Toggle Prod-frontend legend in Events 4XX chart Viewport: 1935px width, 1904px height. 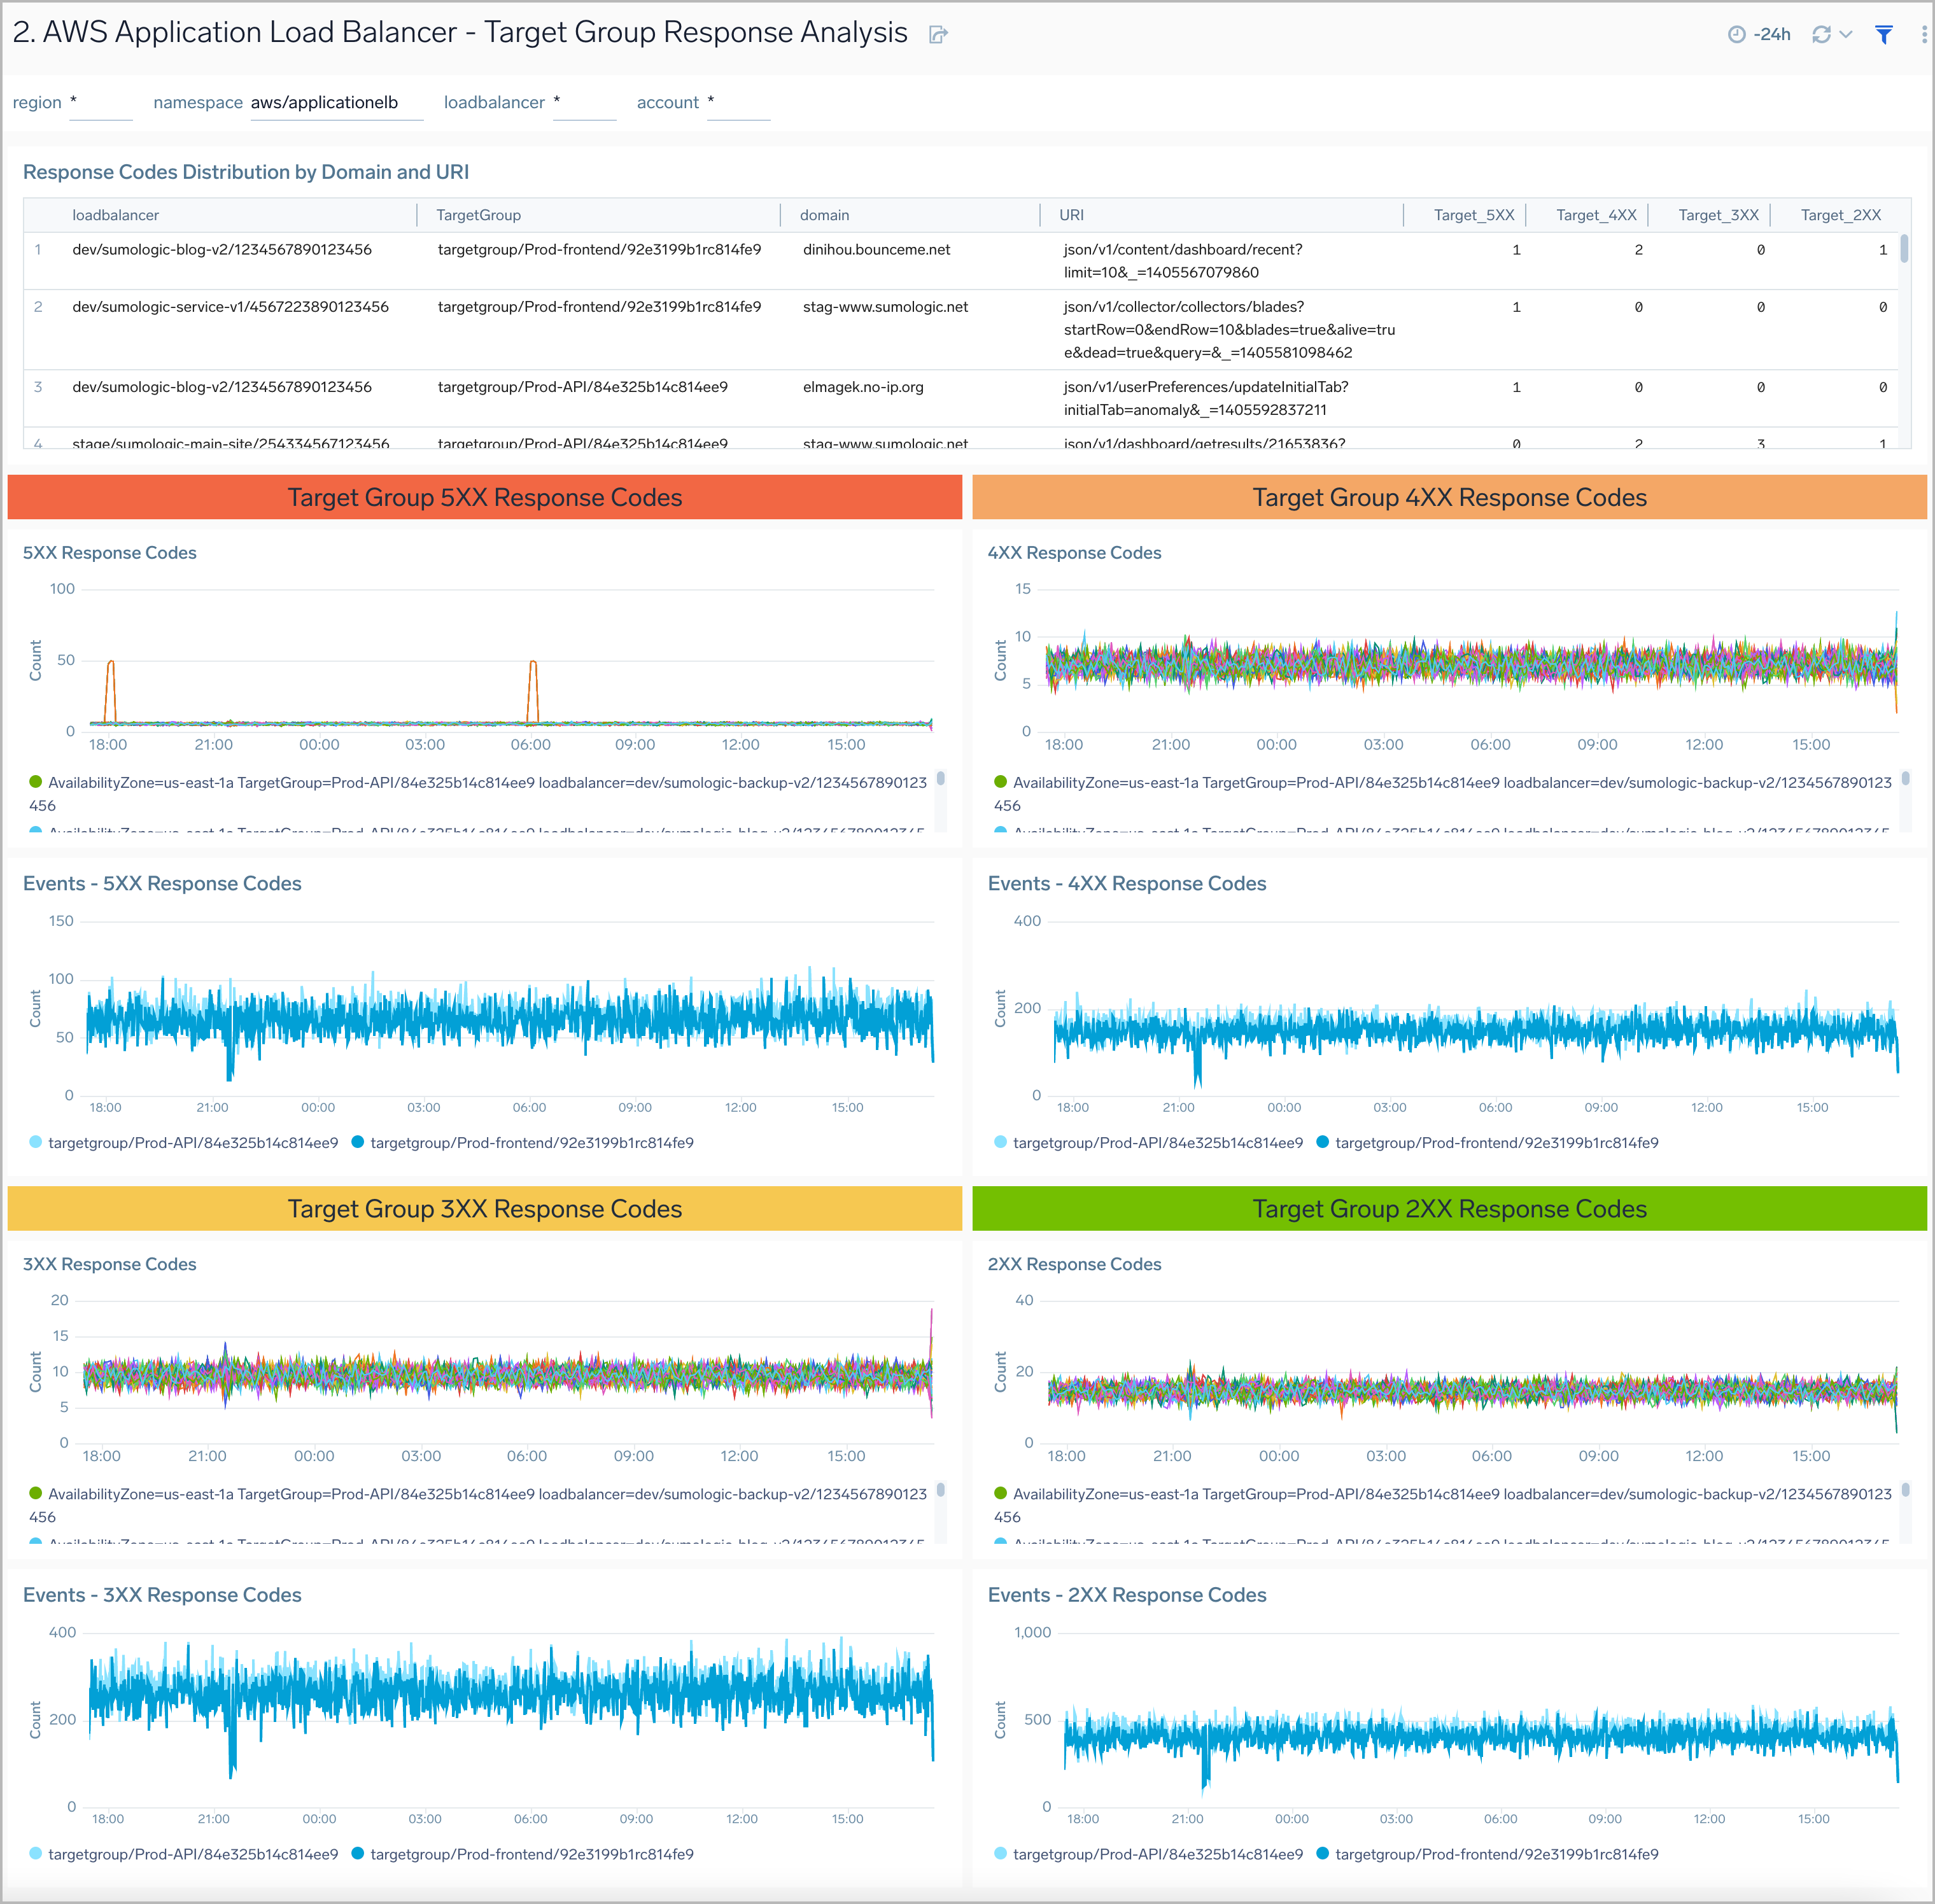(x=1487, y=1143)
